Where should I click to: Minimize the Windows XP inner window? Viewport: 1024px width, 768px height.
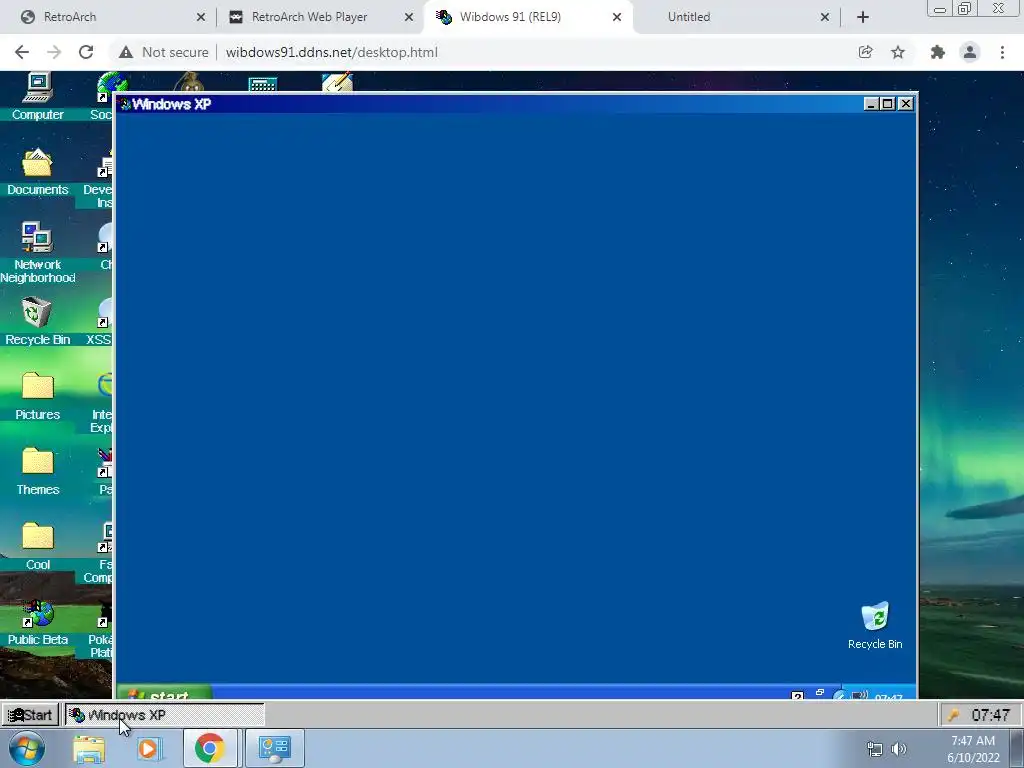(x=871, y=104)
